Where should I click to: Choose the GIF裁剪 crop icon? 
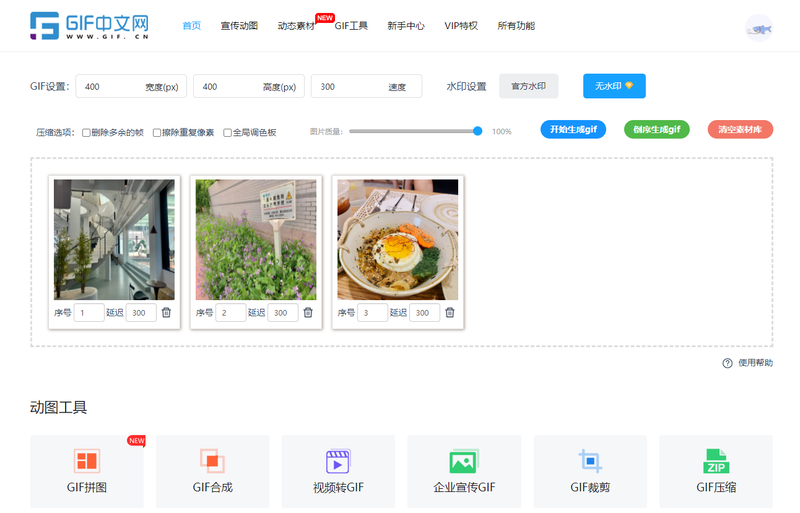[x=590, y=461]
